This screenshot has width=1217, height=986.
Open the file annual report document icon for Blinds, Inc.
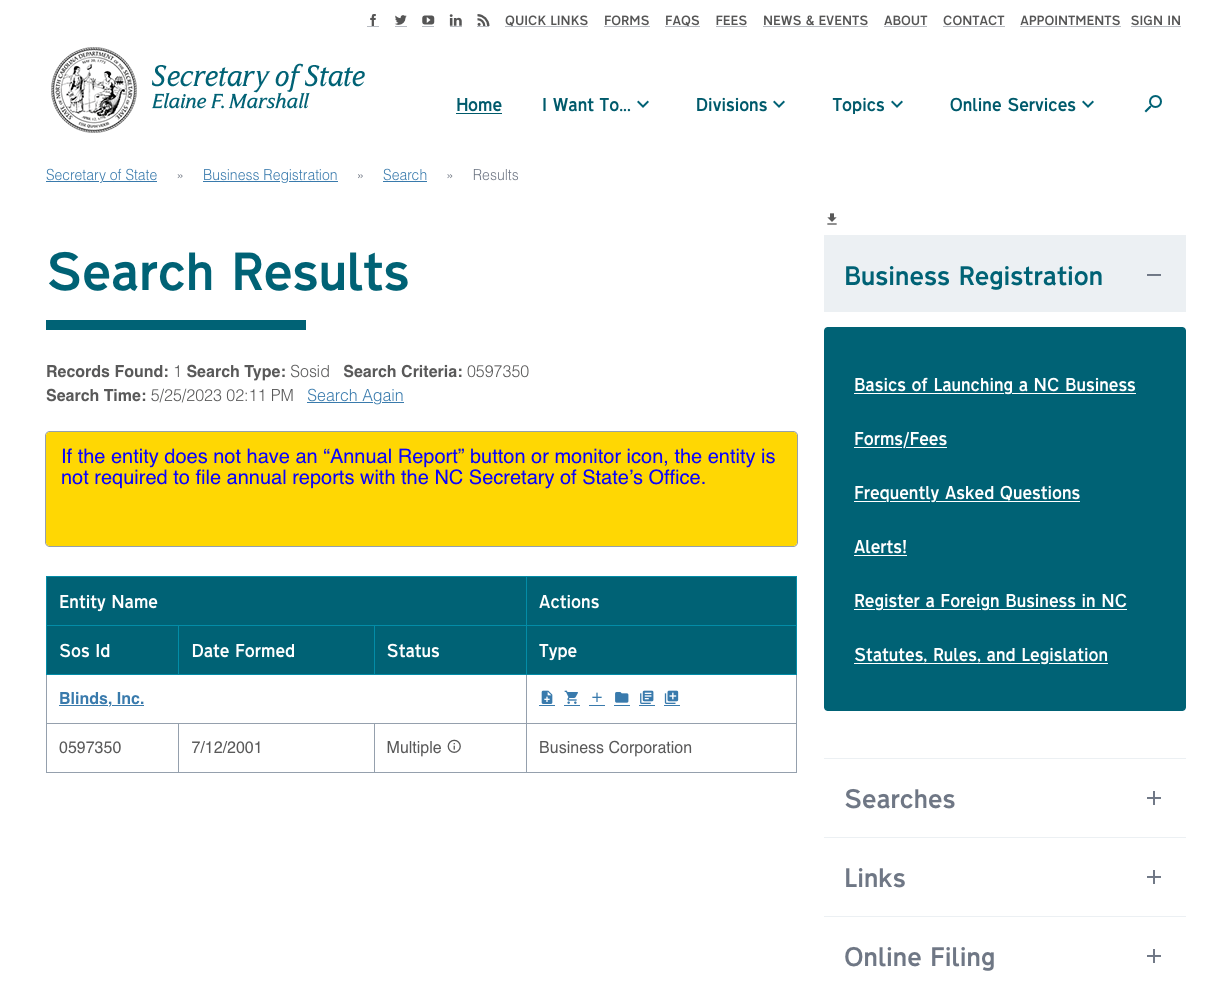(547, 697)
